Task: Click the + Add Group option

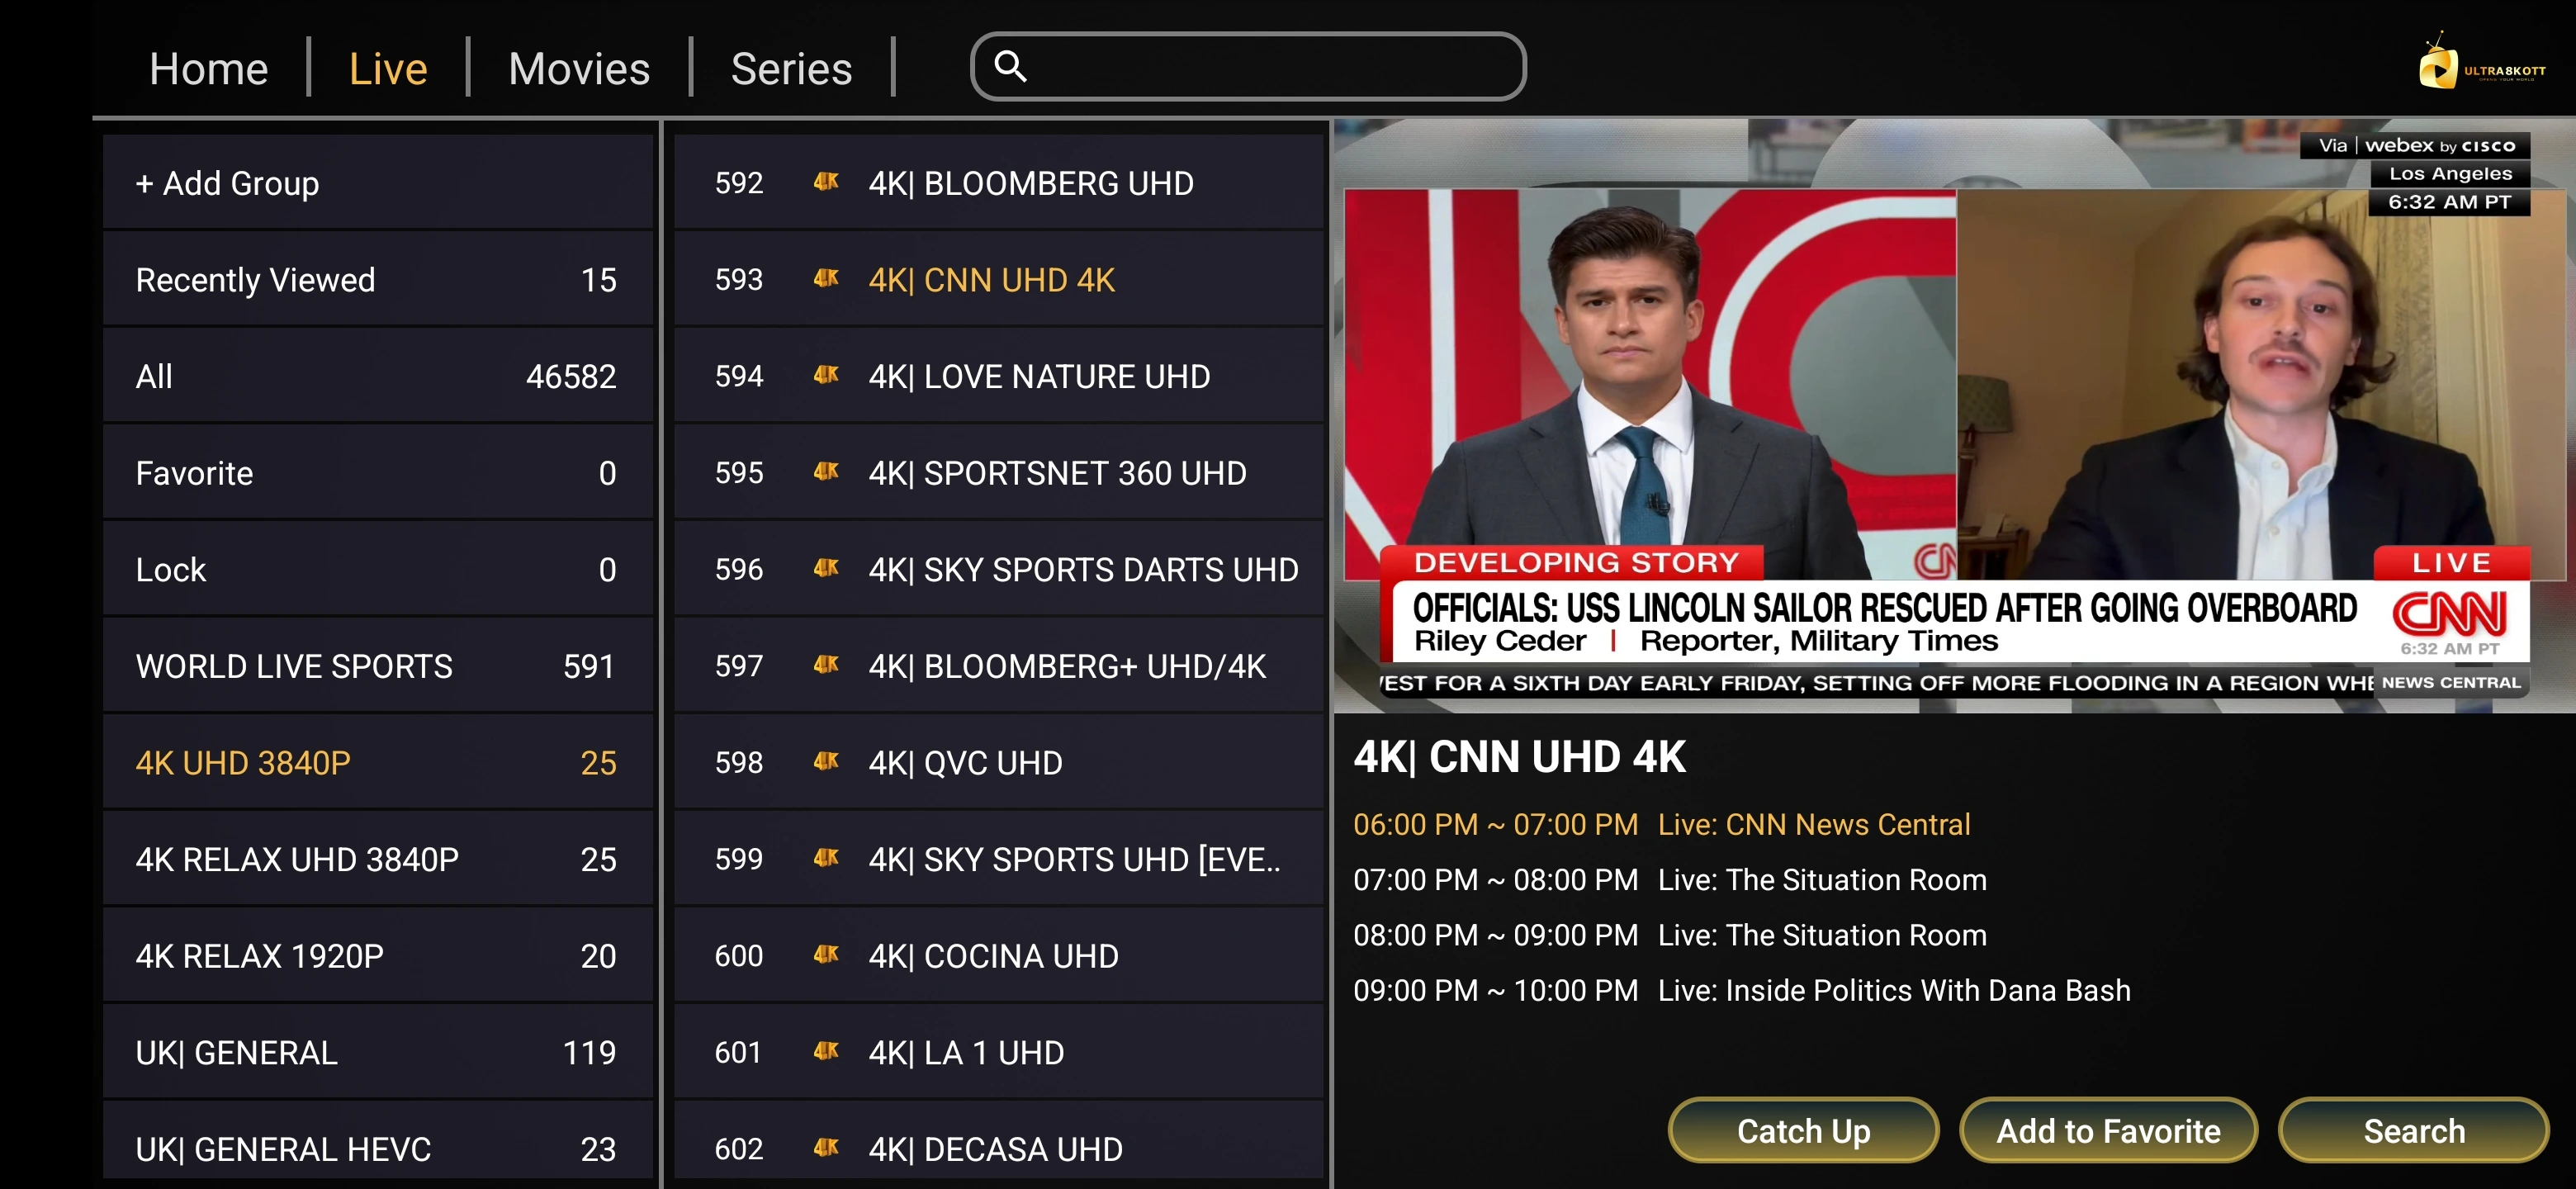Action: (x=378, y=183)
